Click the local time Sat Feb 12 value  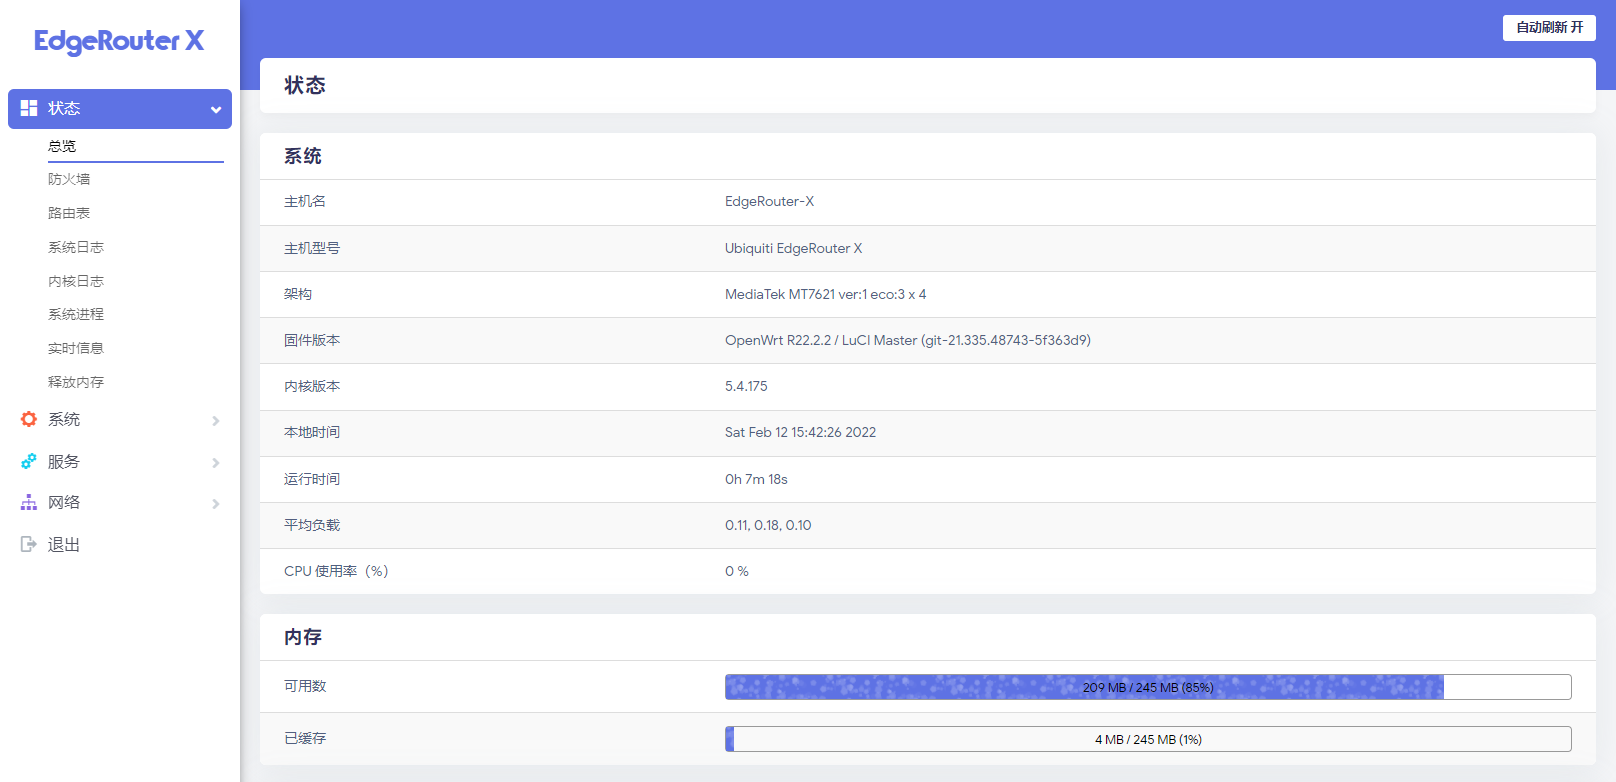(800, 432)
